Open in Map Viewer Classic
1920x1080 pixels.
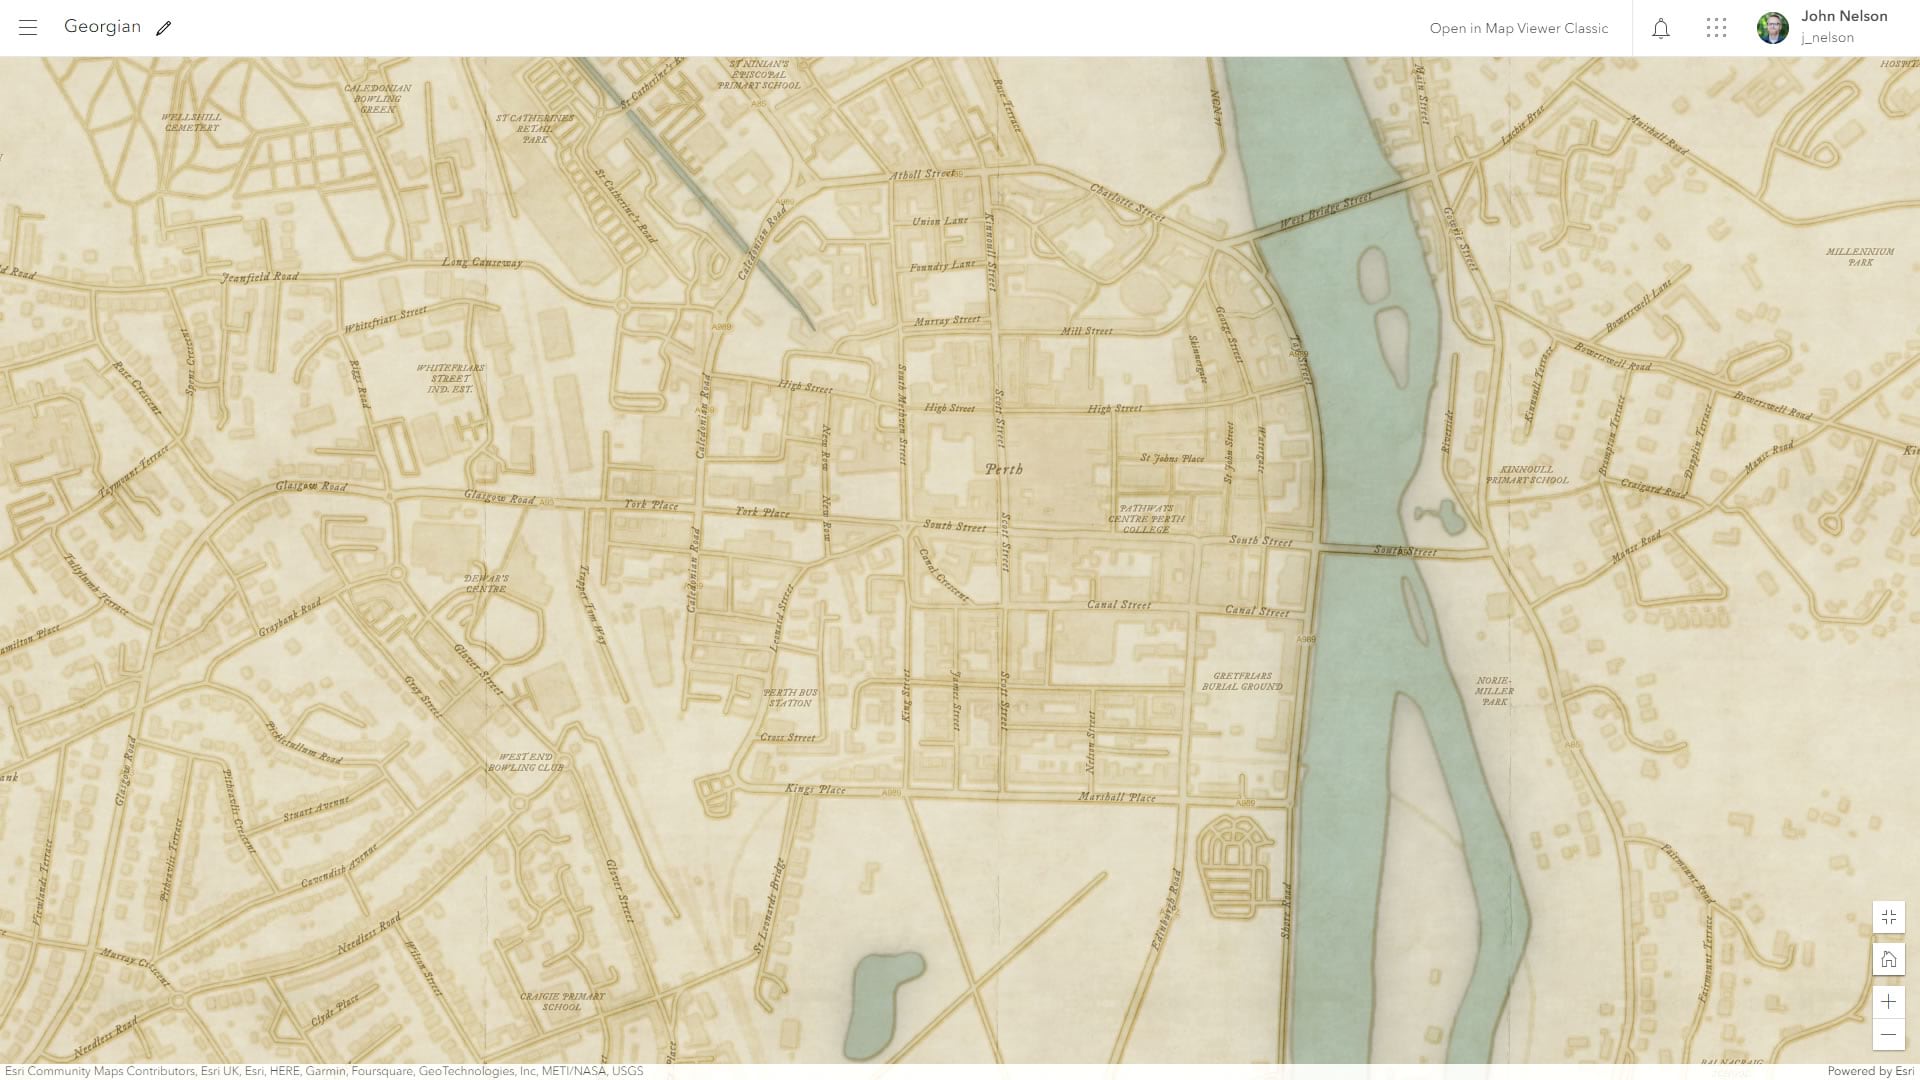1518,28
